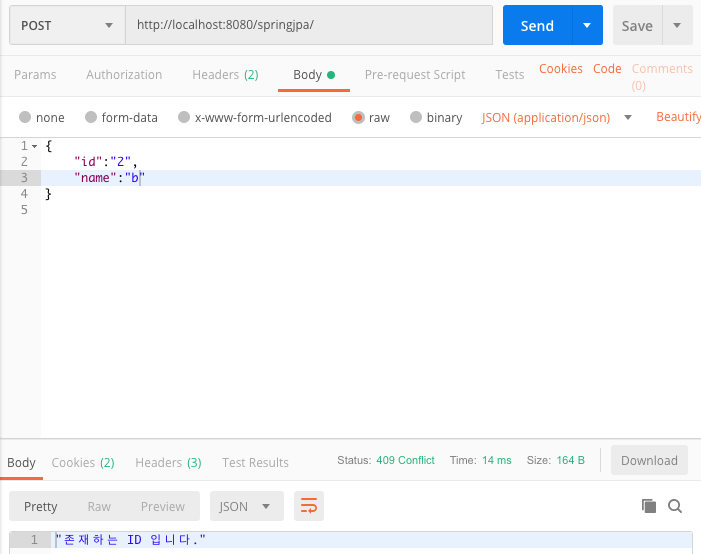Open the request Headers (2) tab

225,75
